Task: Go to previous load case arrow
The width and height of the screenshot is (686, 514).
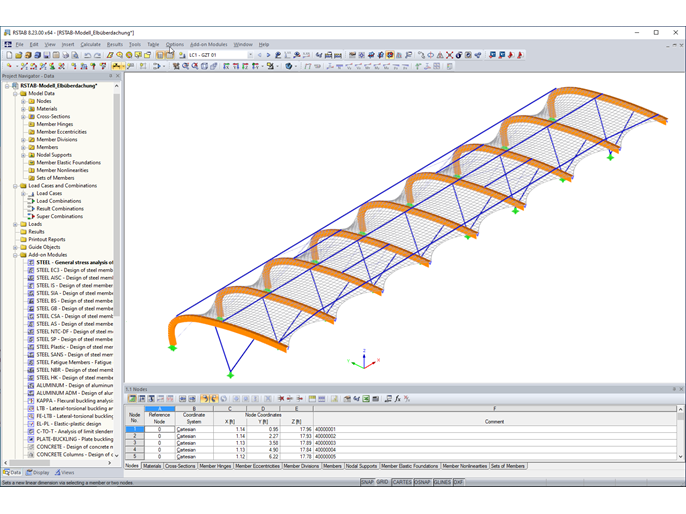Action: pyautogui.click(x=259, y=55)
